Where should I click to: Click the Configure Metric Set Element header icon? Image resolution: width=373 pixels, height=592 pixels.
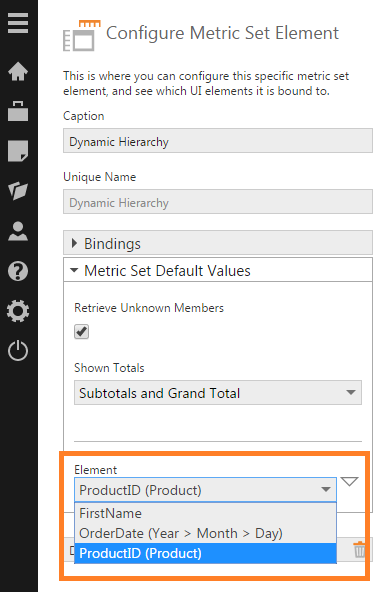click(x=82, y=35)
